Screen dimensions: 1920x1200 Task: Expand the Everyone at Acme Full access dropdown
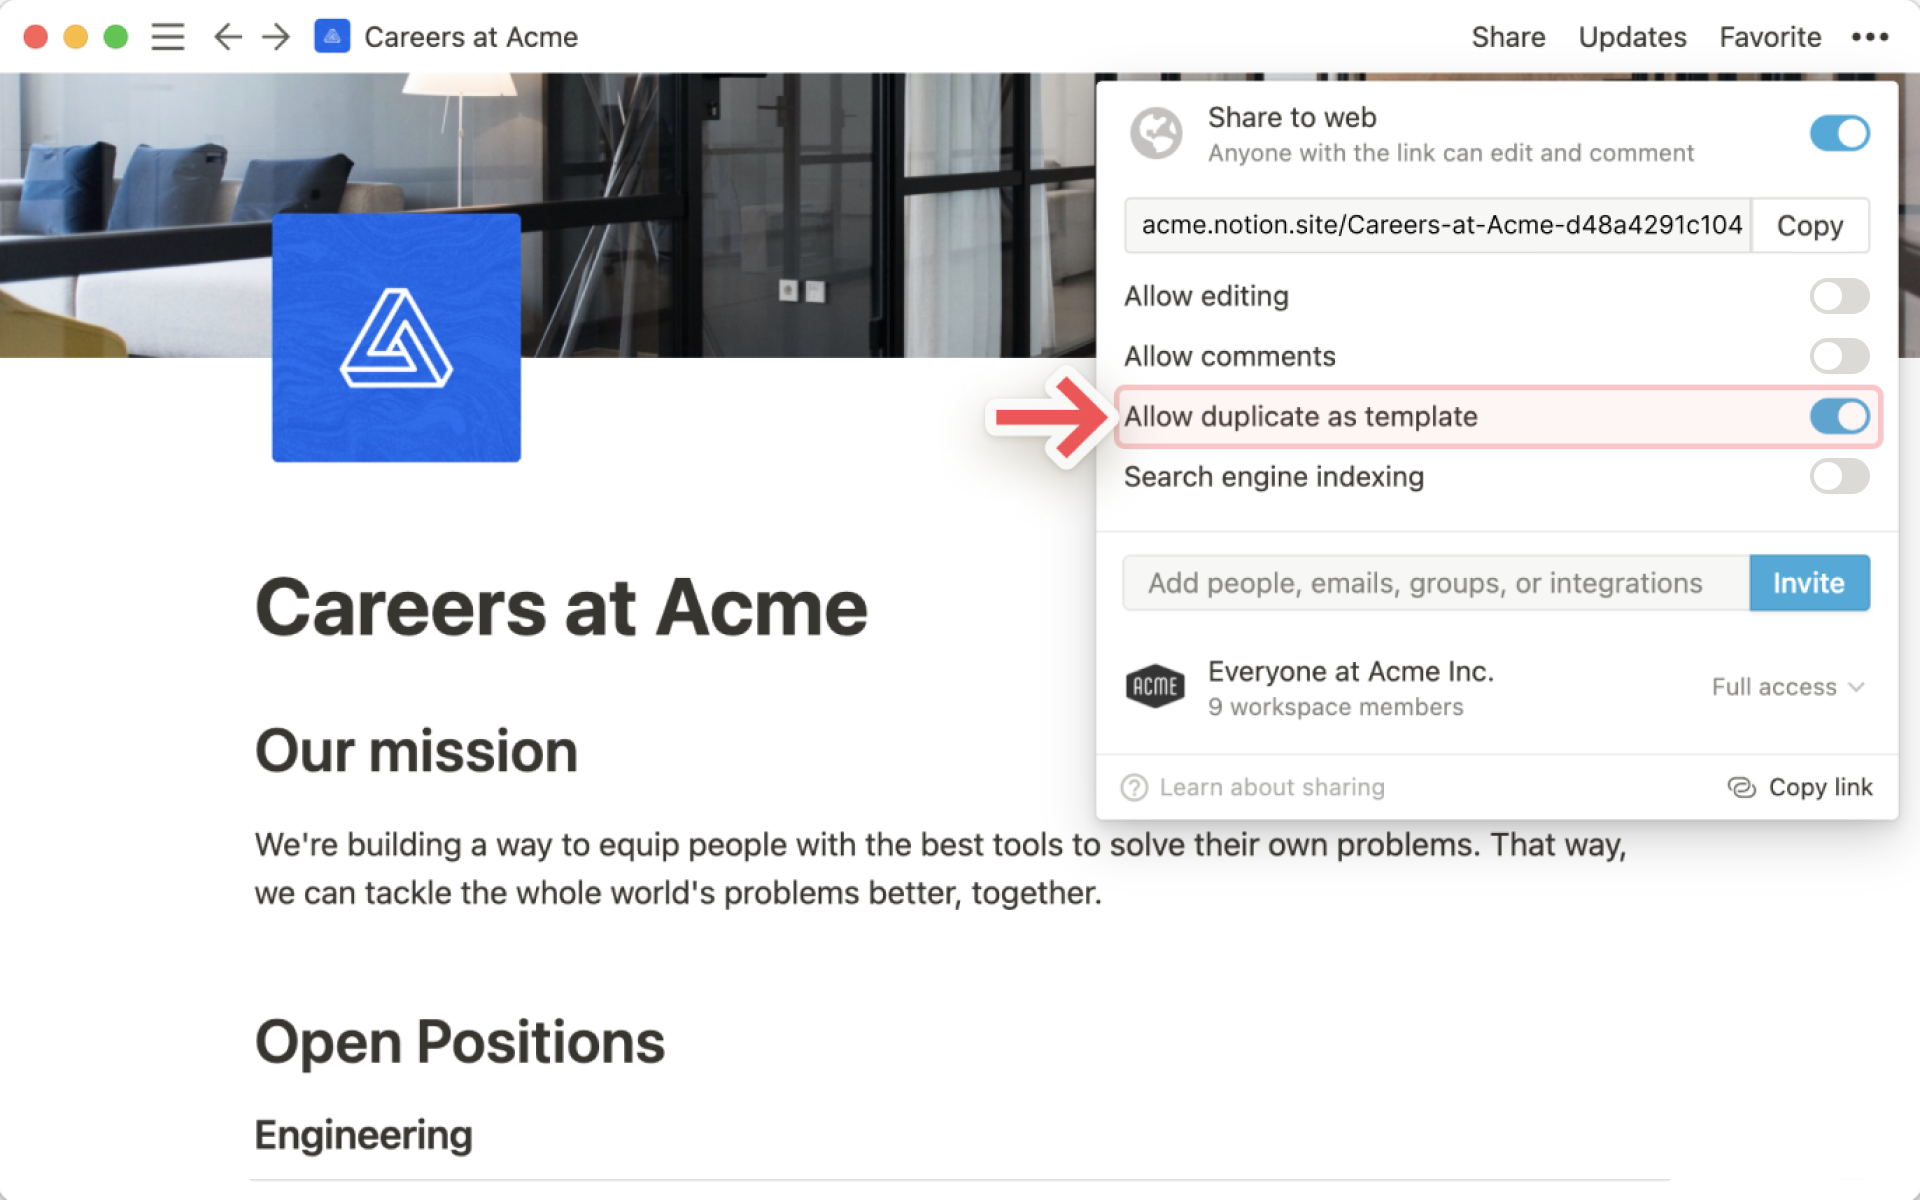pos(1789,686)
